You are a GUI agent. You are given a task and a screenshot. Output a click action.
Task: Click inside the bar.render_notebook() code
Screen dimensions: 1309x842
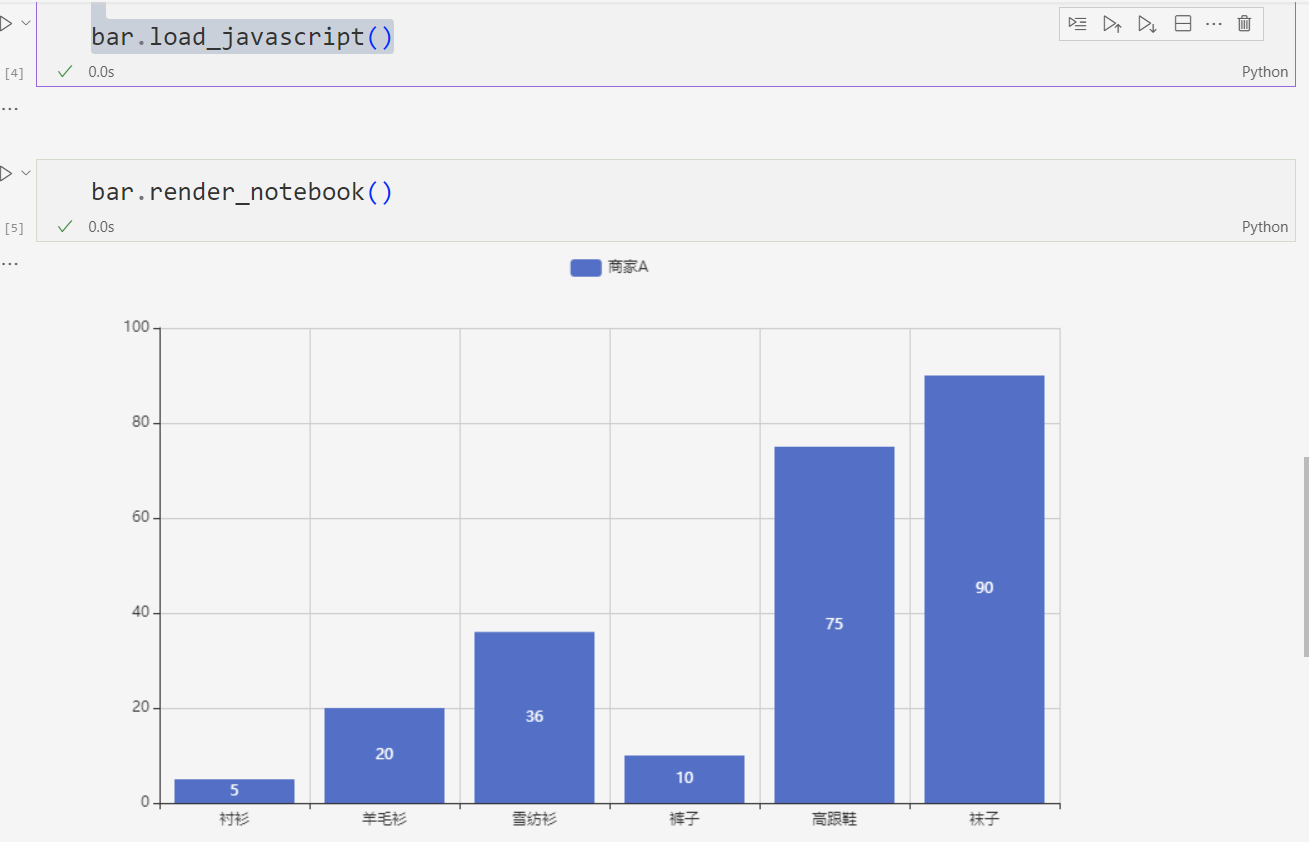point(242,191)
